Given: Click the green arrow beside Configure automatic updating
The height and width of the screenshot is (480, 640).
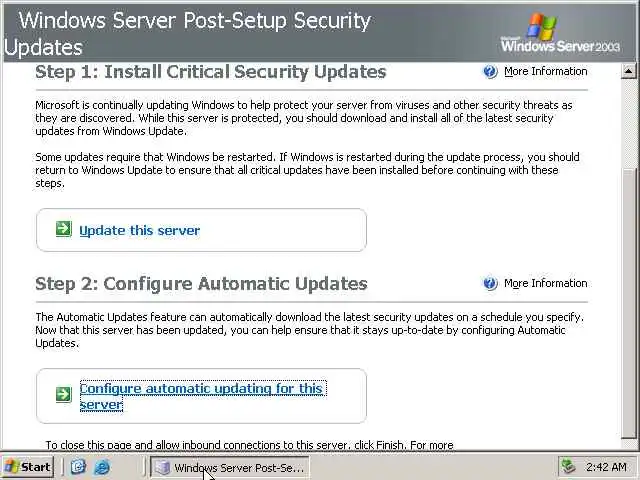Looking at the screenshot, I should (x=63, y=394).
